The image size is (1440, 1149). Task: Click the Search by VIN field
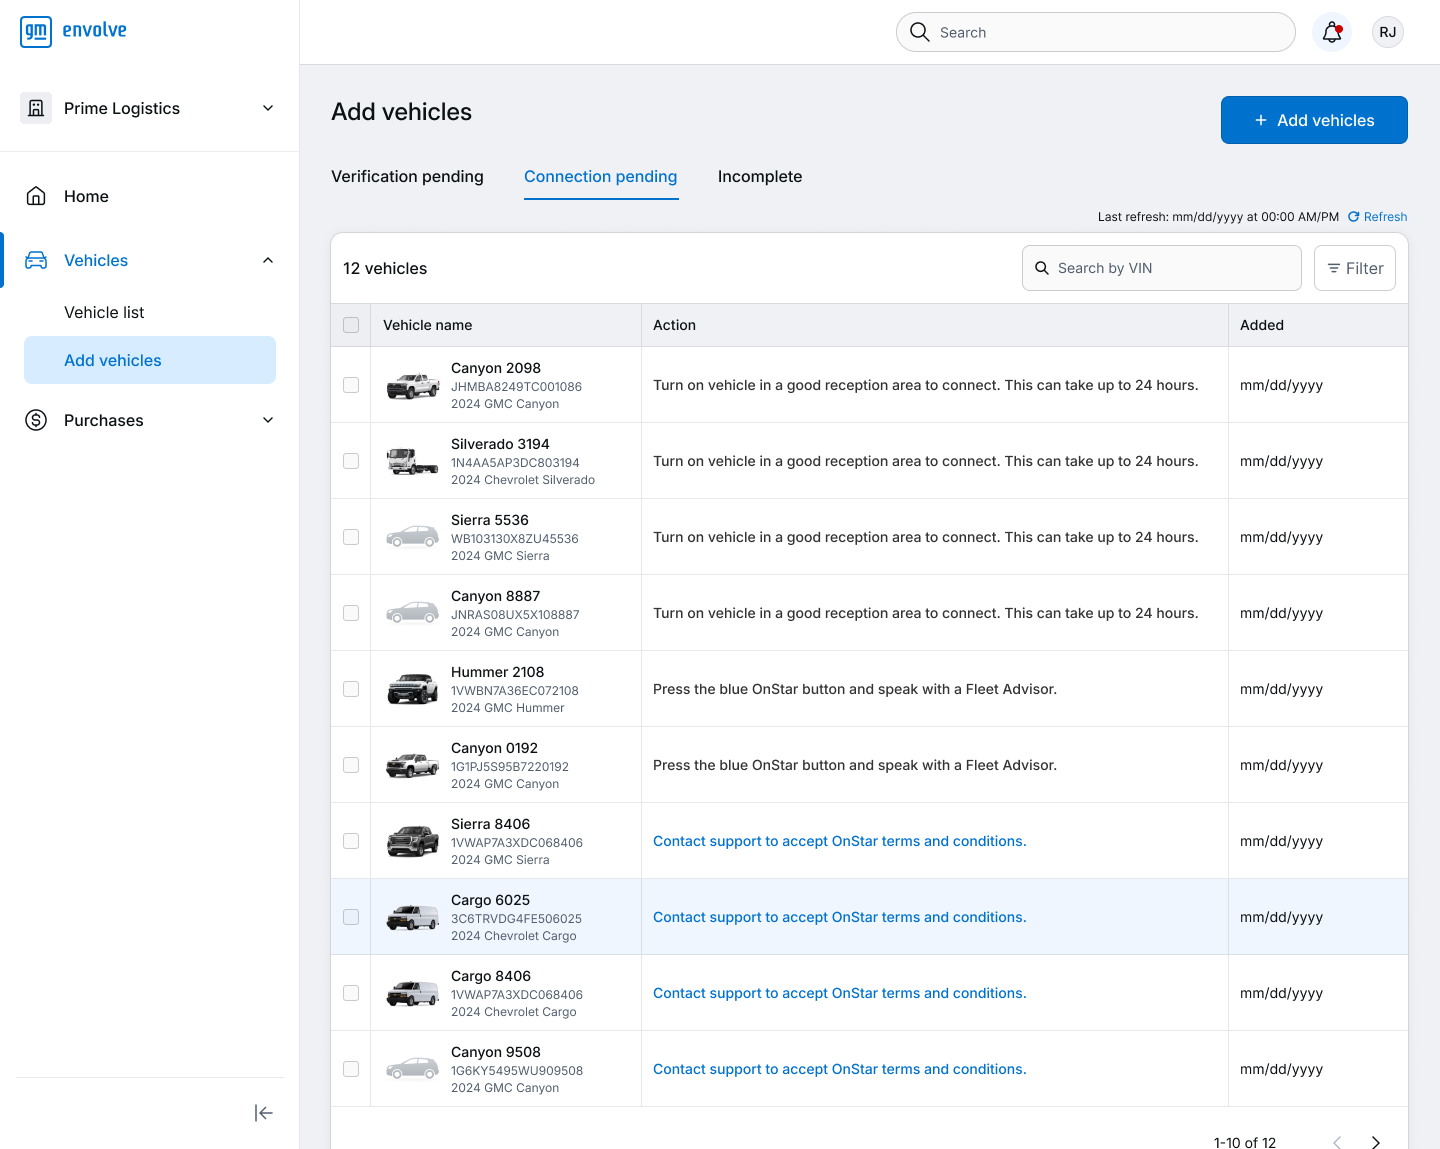point(1162,268)
